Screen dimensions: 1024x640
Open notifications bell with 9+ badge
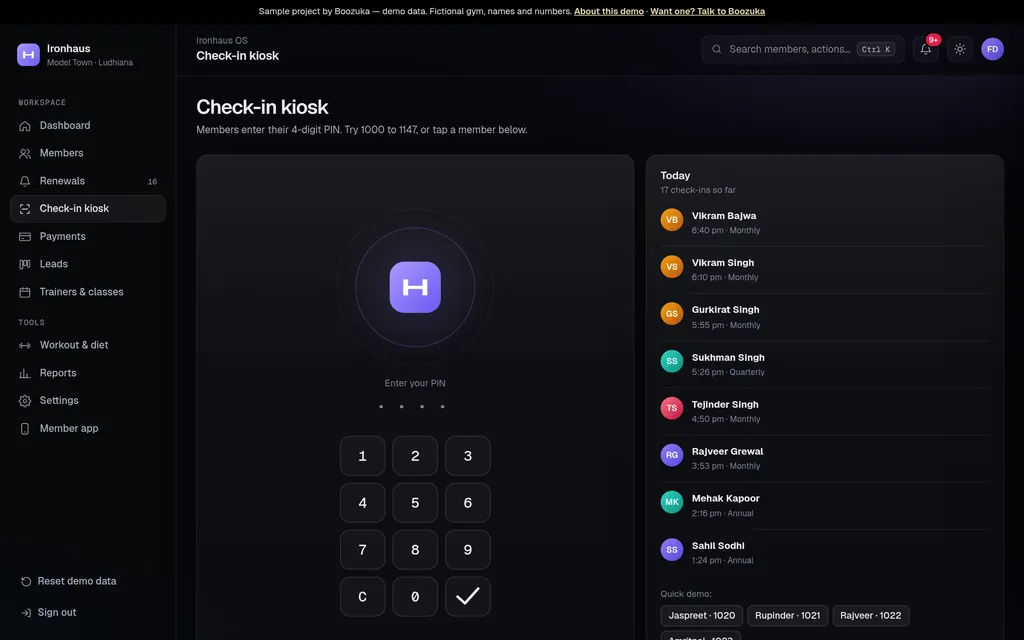tap(926, 49)
